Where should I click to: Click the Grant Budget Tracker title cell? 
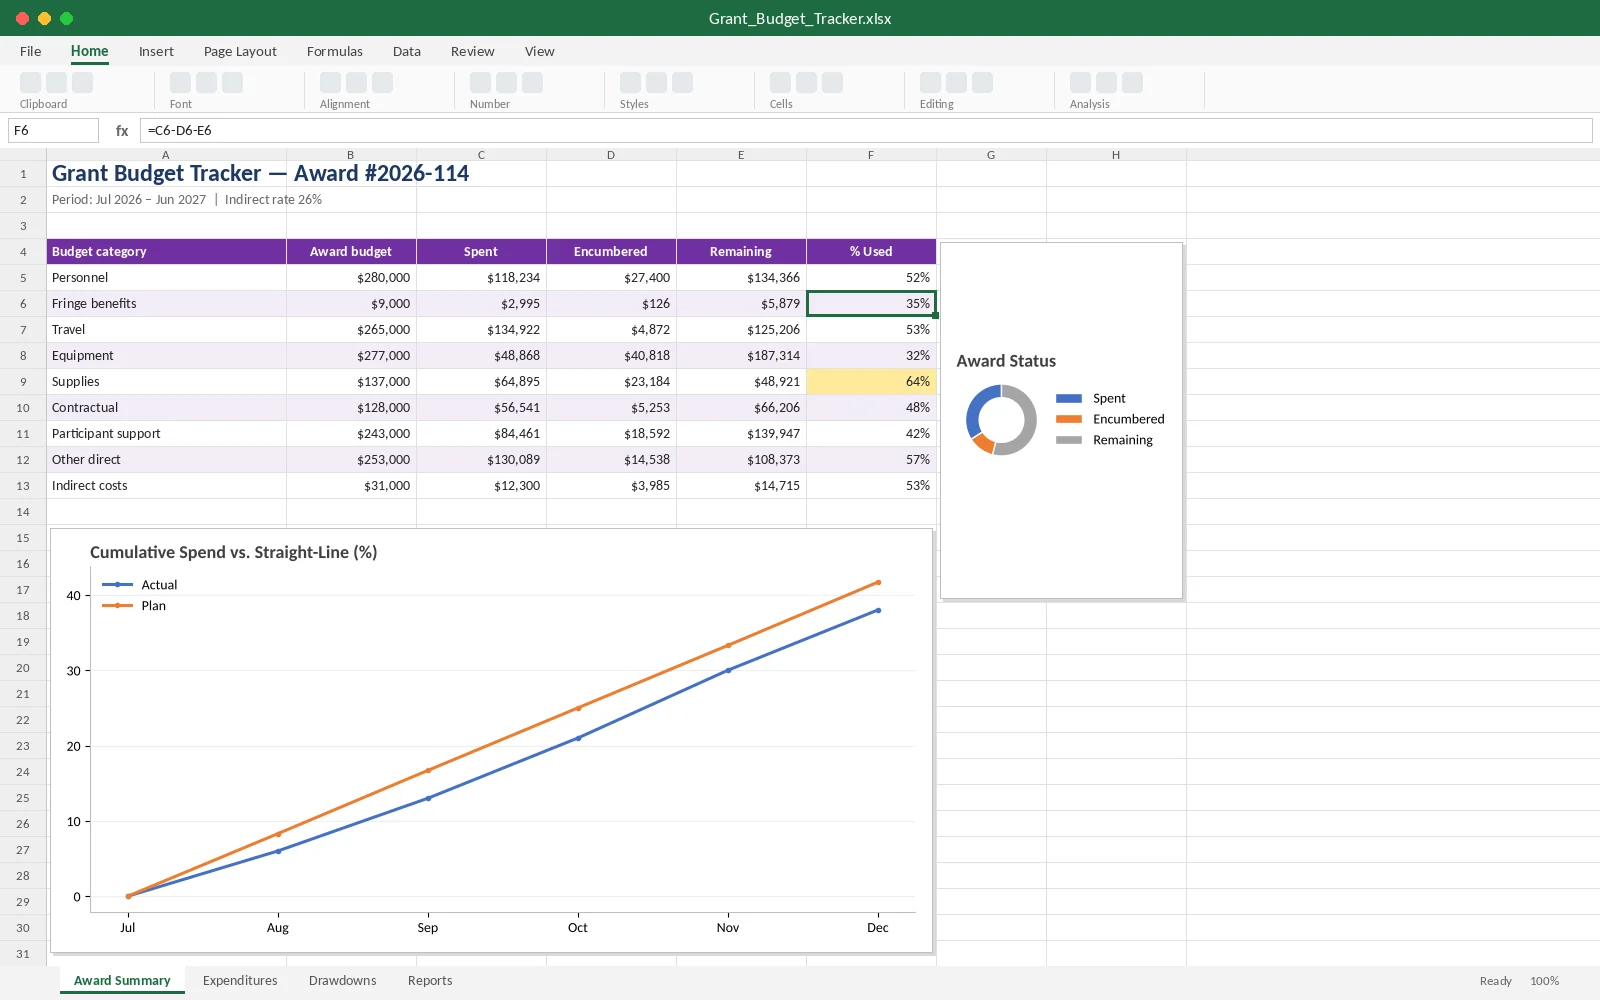pyautogui.click(x=260, y=173)
